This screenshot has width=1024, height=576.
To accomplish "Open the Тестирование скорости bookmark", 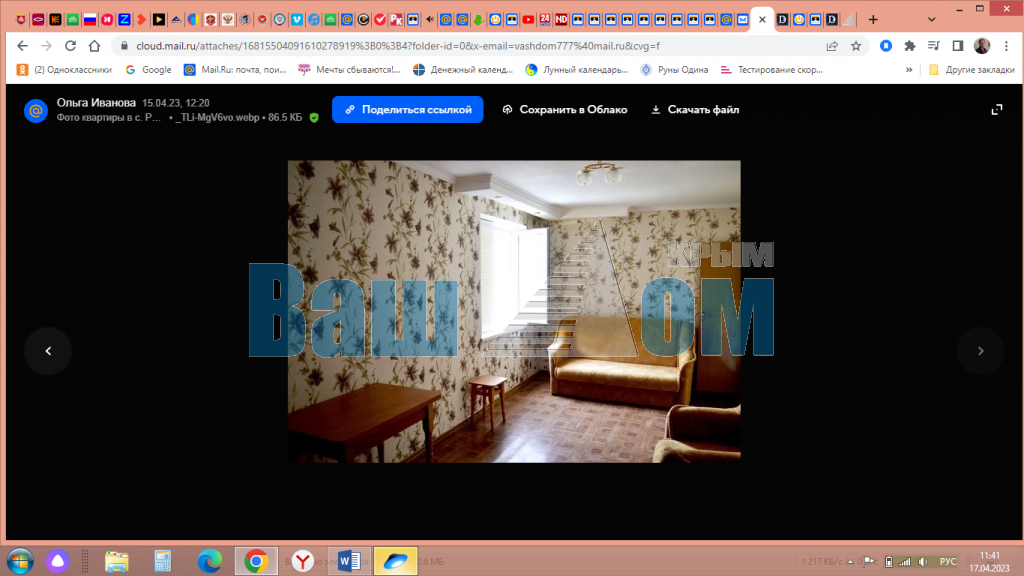I will [771, 70].
